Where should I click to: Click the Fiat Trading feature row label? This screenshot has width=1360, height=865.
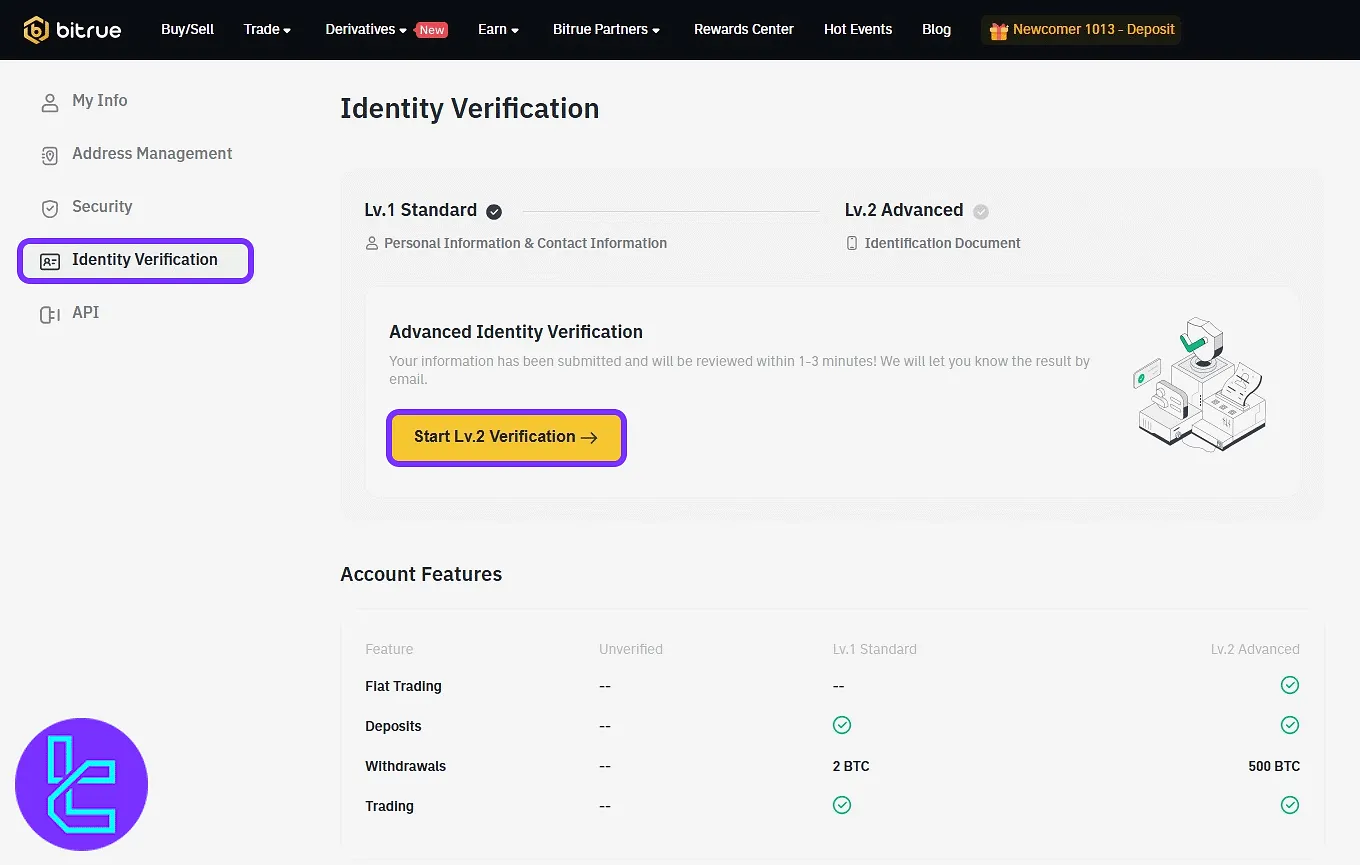pyautogui.click(x=403, y=687)
